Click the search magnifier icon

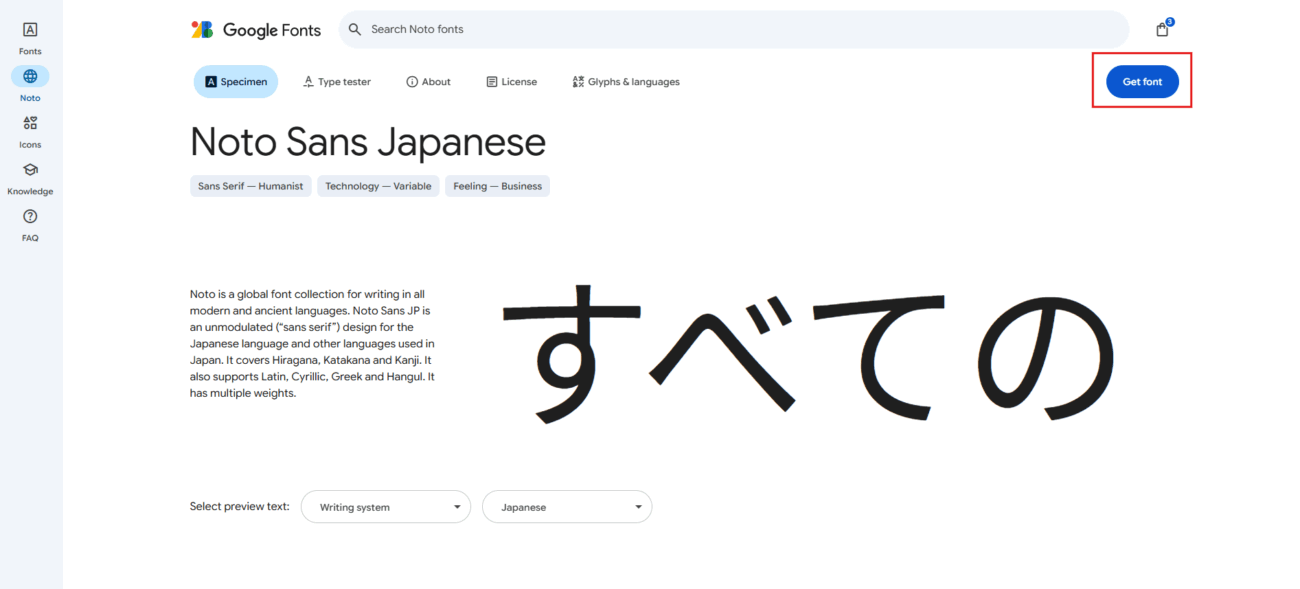(x=354, y=30)
